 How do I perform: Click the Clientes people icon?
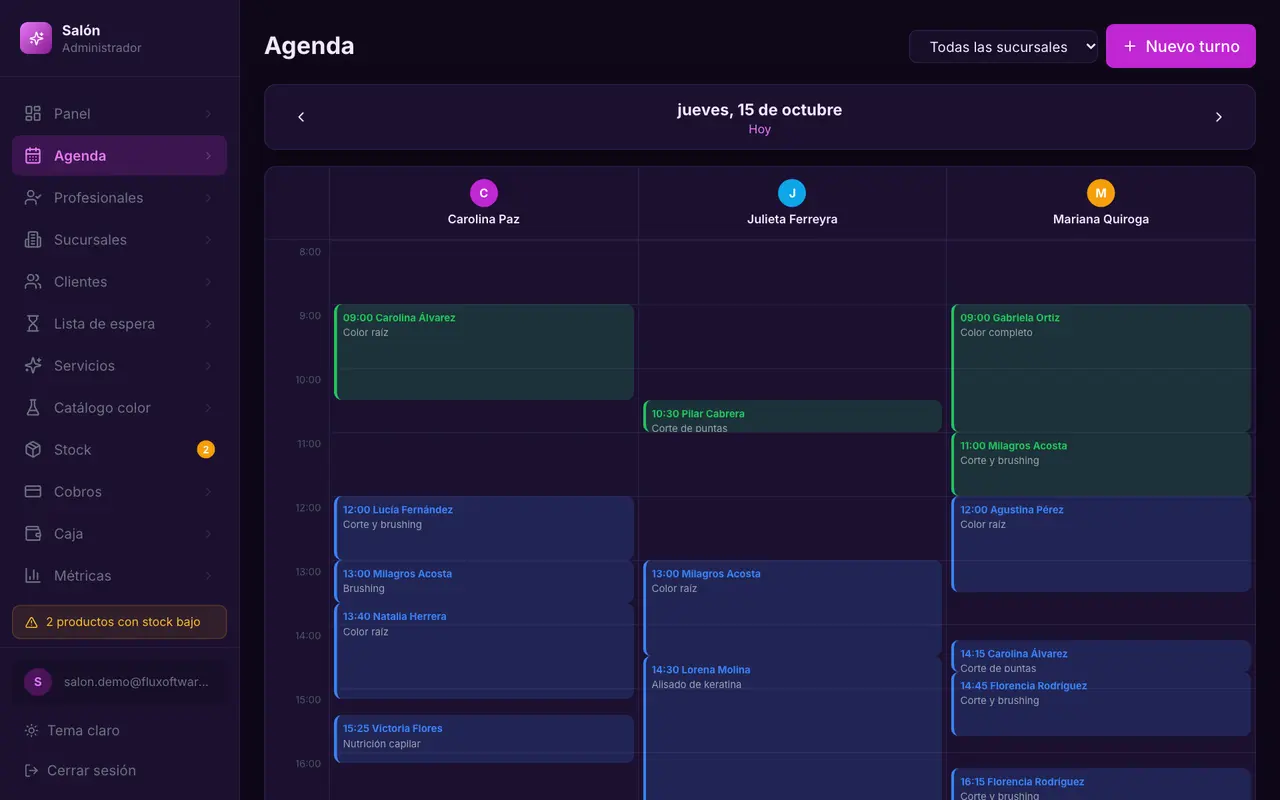(x=33, y=282)
